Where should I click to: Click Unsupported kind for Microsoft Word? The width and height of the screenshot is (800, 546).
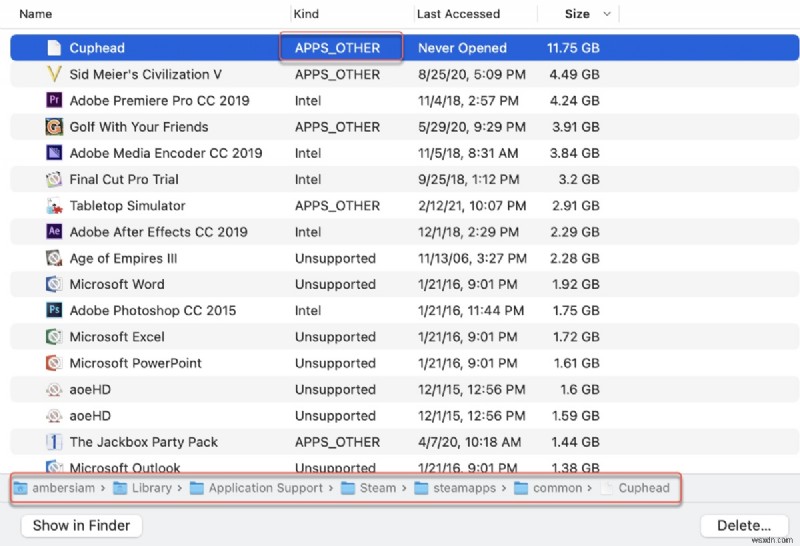[335, 284]
